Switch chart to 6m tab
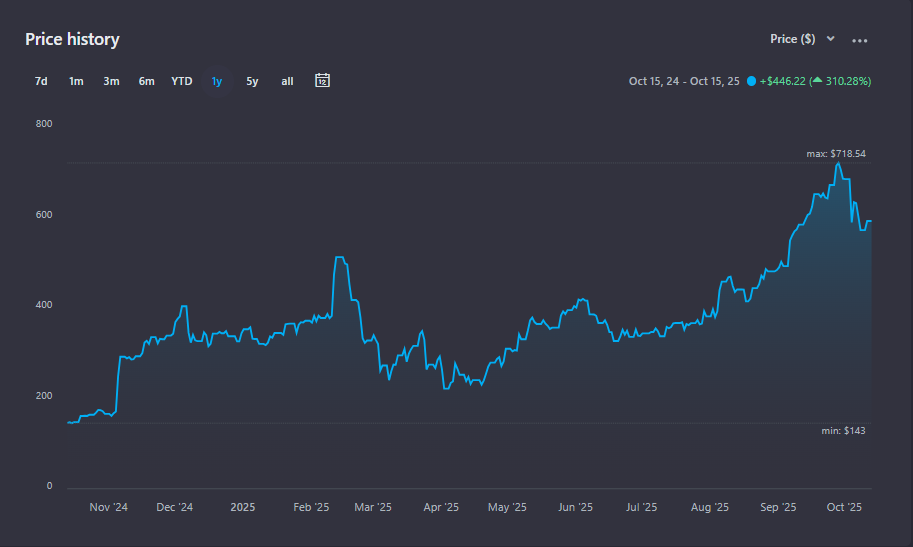 [x=146, y=81]
